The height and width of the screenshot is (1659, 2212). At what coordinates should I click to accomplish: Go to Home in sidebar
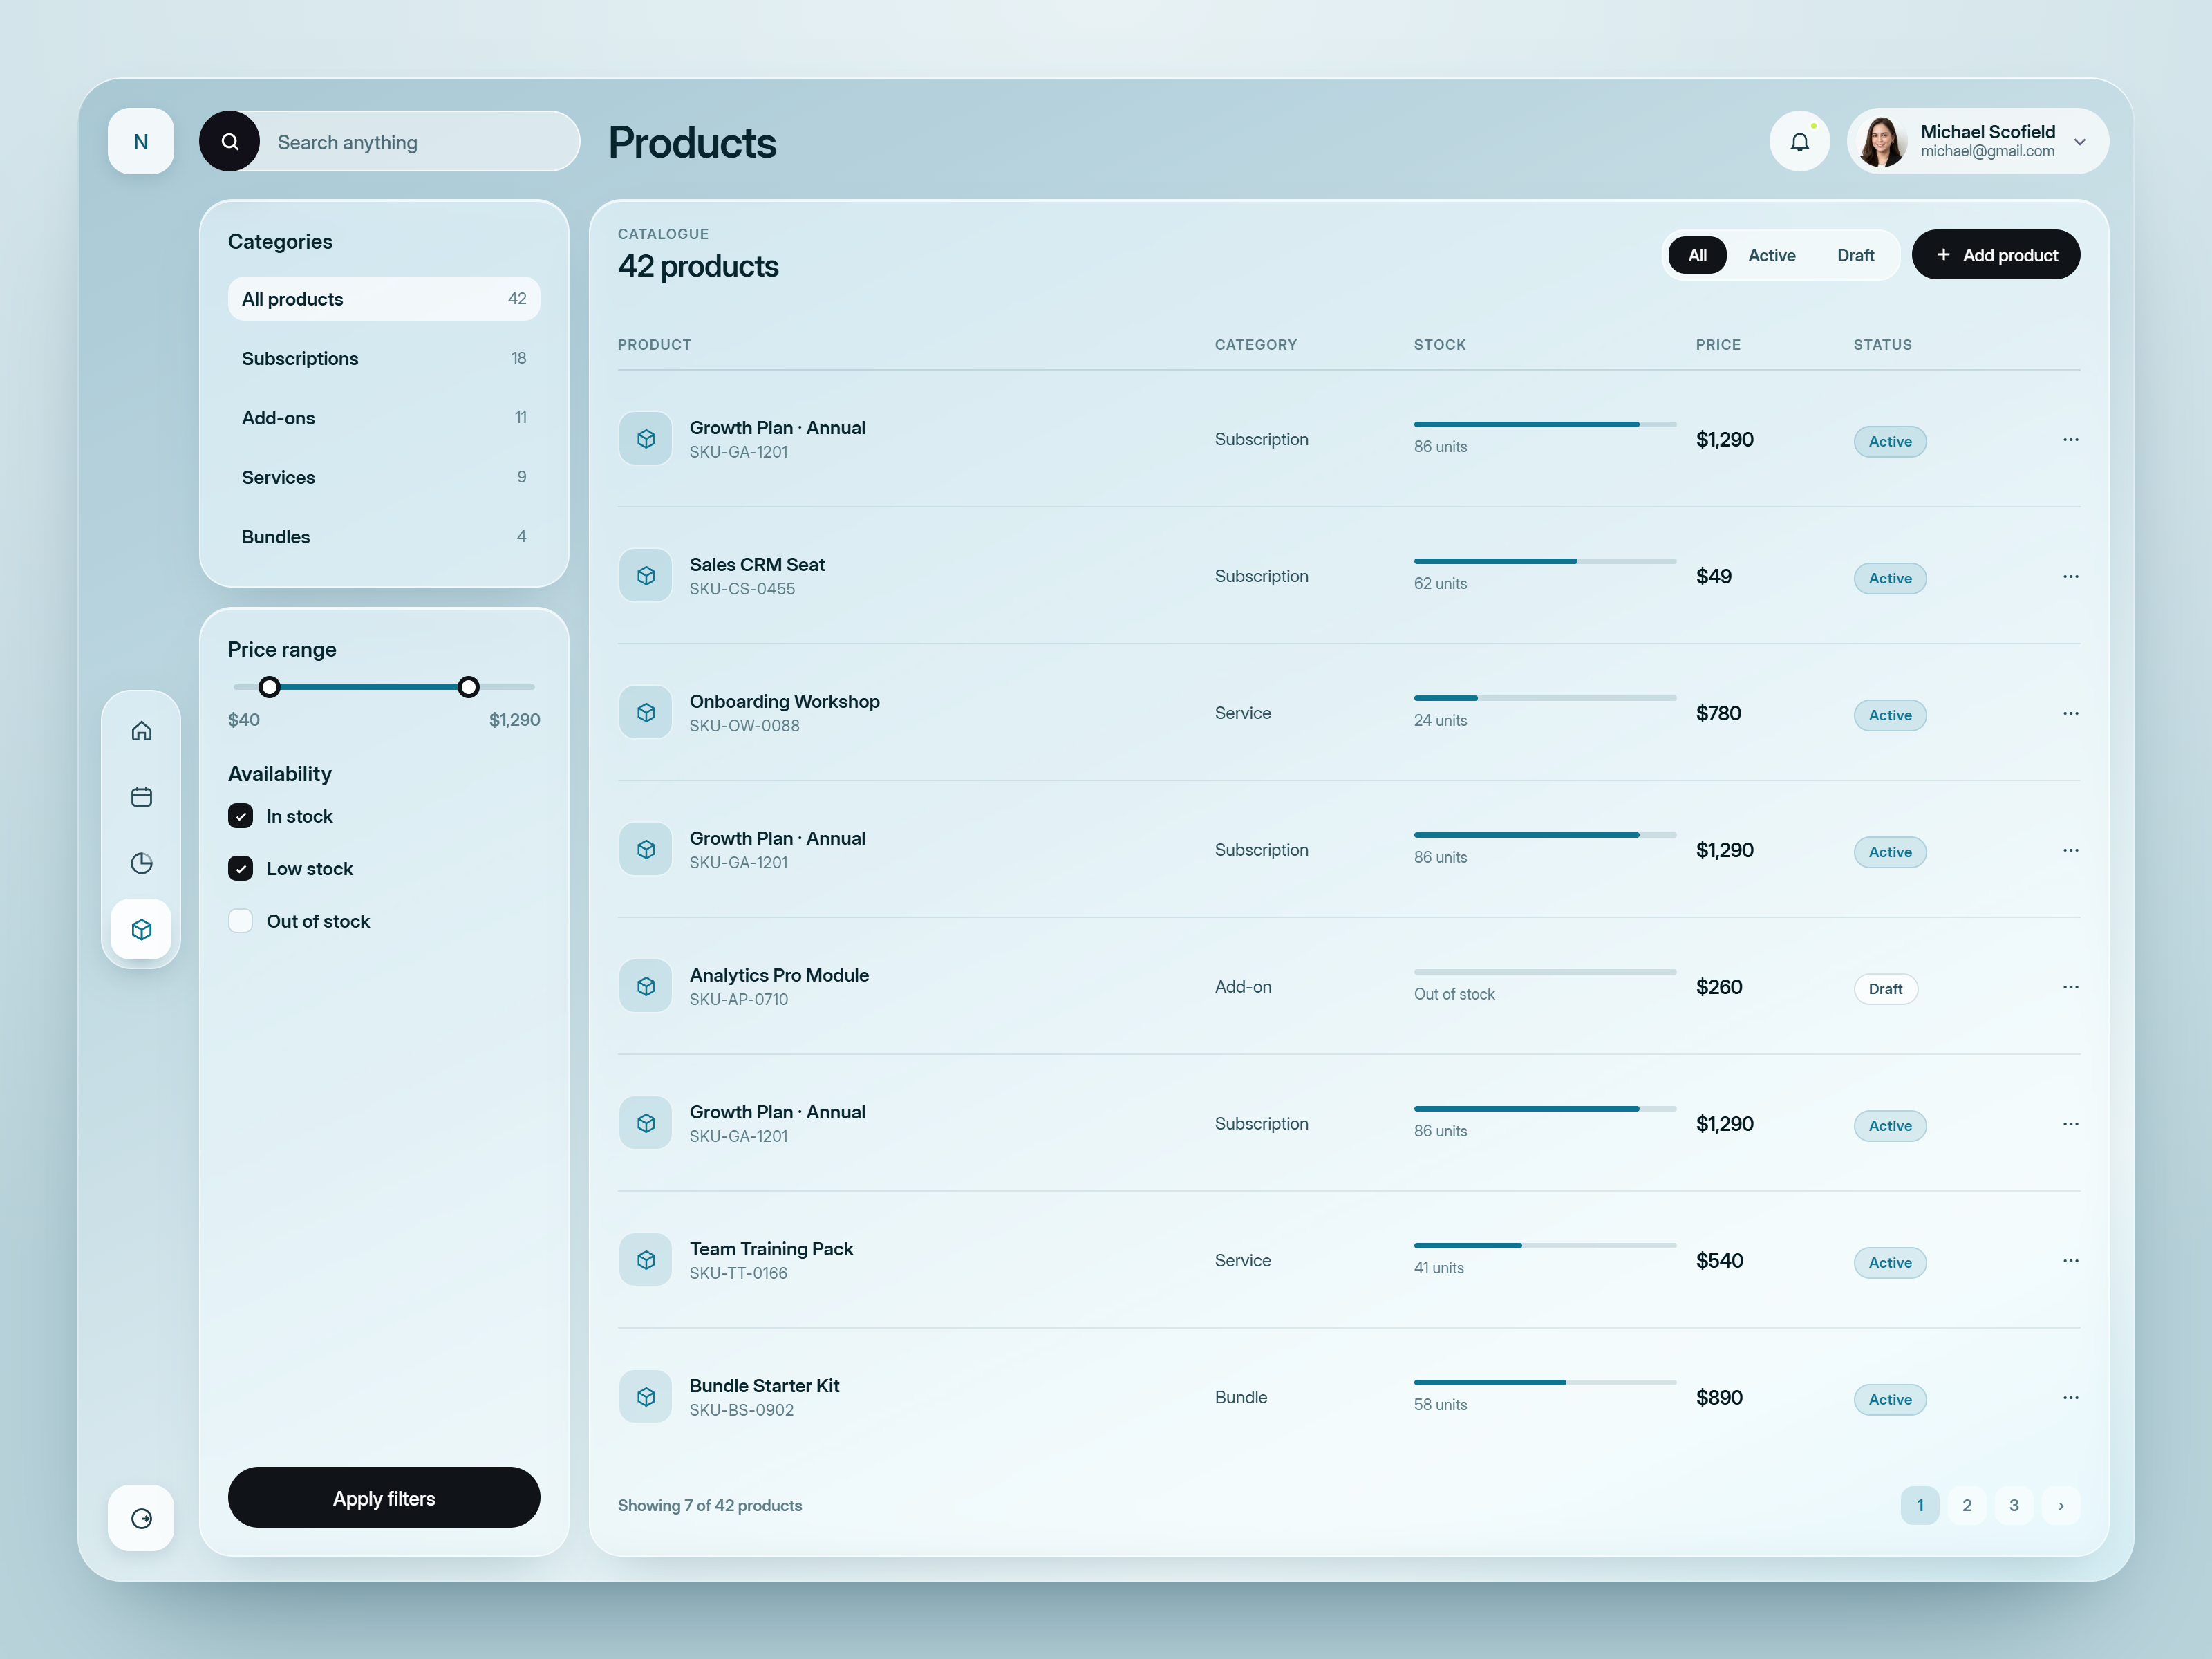point(142,731)
